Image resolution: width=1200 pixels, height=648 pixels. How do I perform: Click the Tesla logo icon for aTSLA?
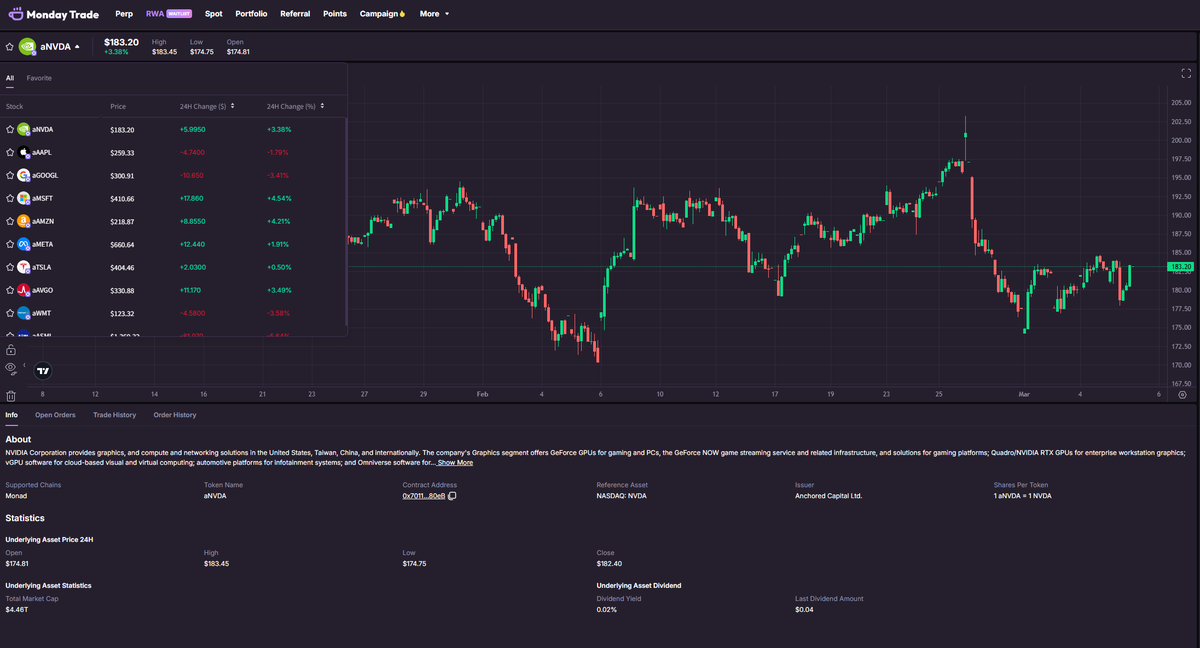pos(24,267)
